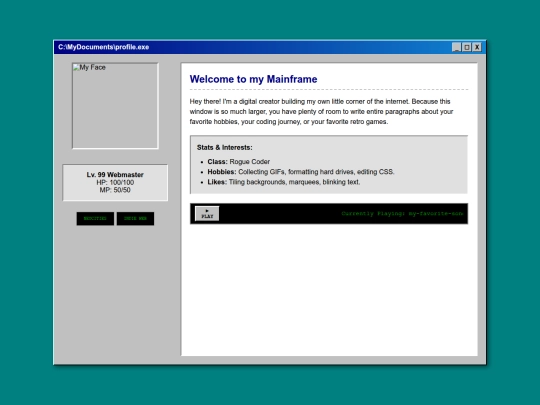Click the HP: 100/100 stat
The height and width of the screenshot is (405, 540).
tap(115, 183)
